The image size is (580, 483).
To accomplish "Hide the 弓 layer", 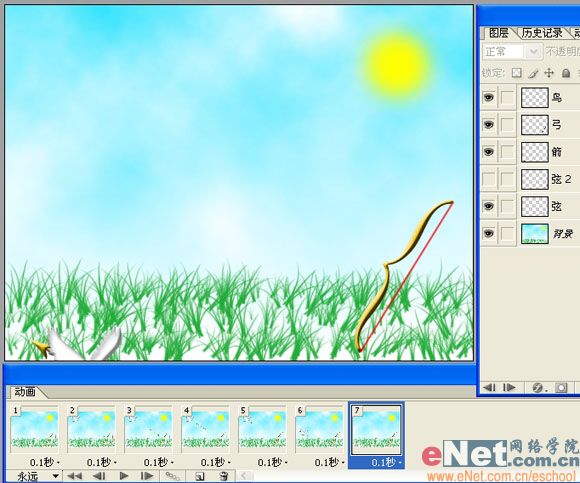I will 489,125.
